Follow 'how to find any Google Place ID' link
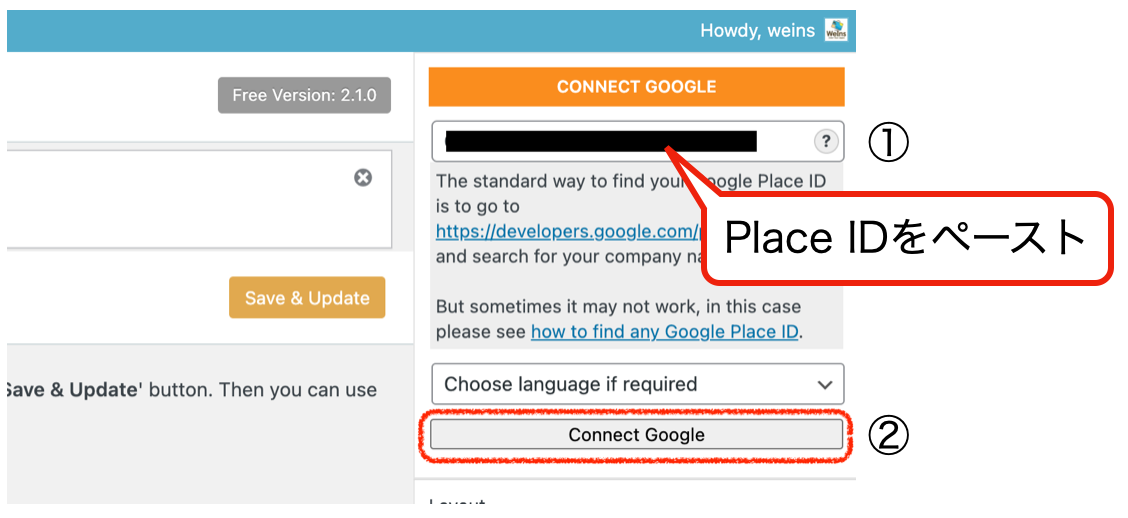Screen dimensions: 1128x518 [x=664, y=331]
